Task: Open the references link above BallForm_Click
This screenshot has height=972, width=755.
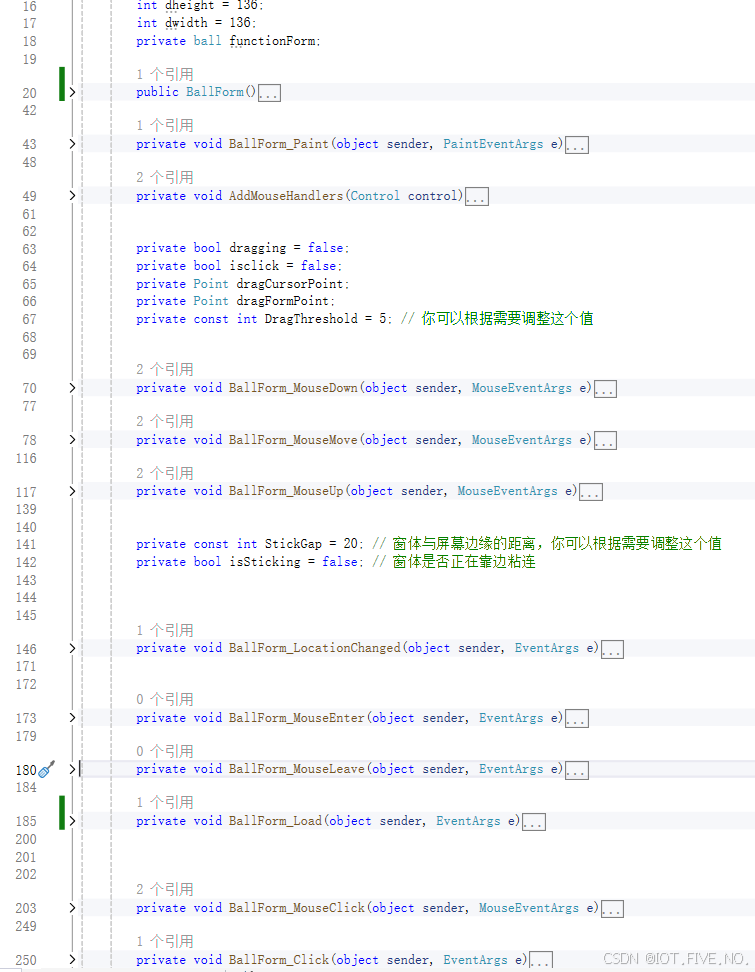Action: pos(165,942)
